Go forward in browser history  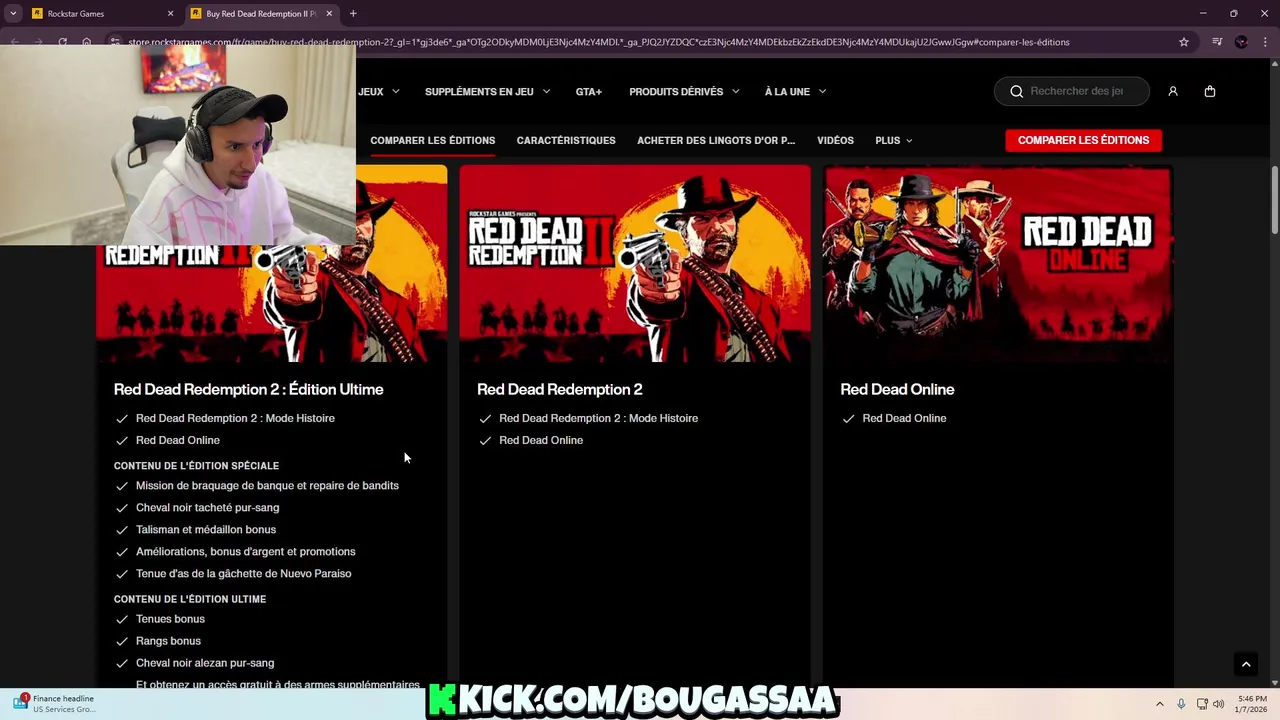[38, 42]
